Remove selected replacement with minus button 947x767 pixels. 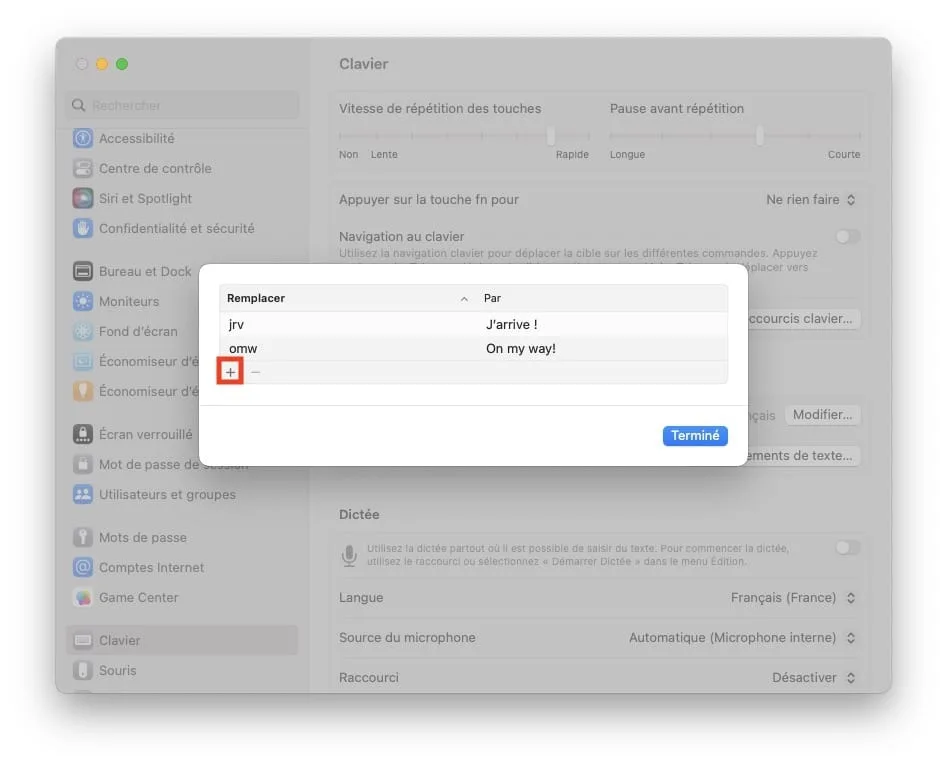pos(255,372)
